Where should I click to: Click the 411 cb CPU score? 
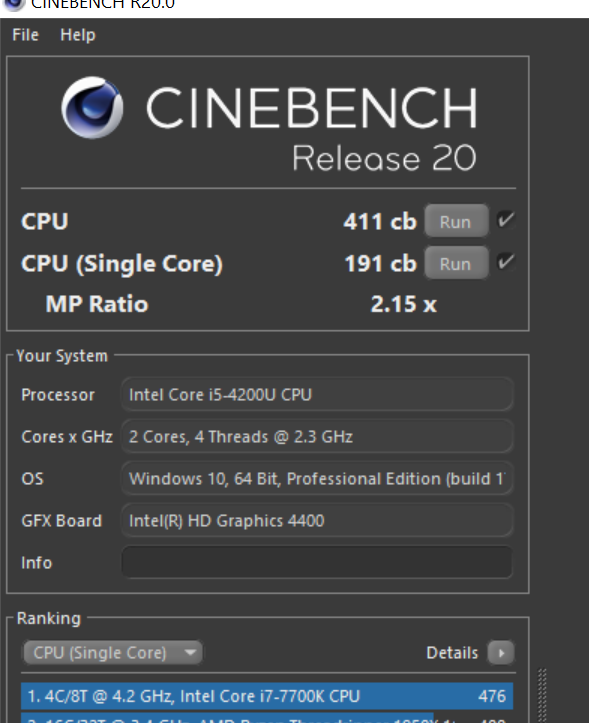[380, 222]
